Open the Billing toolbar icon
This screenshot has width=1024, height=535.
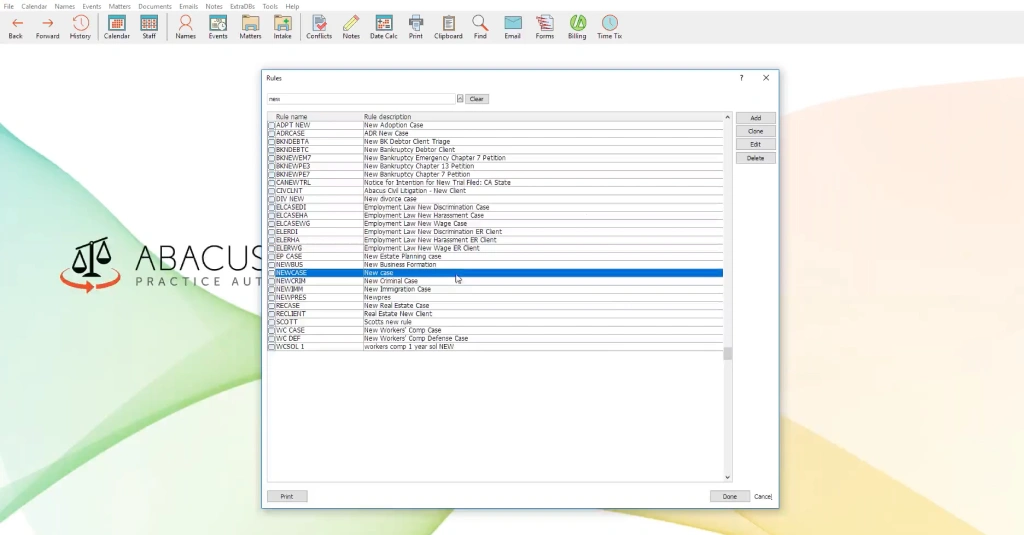(577, 27)
